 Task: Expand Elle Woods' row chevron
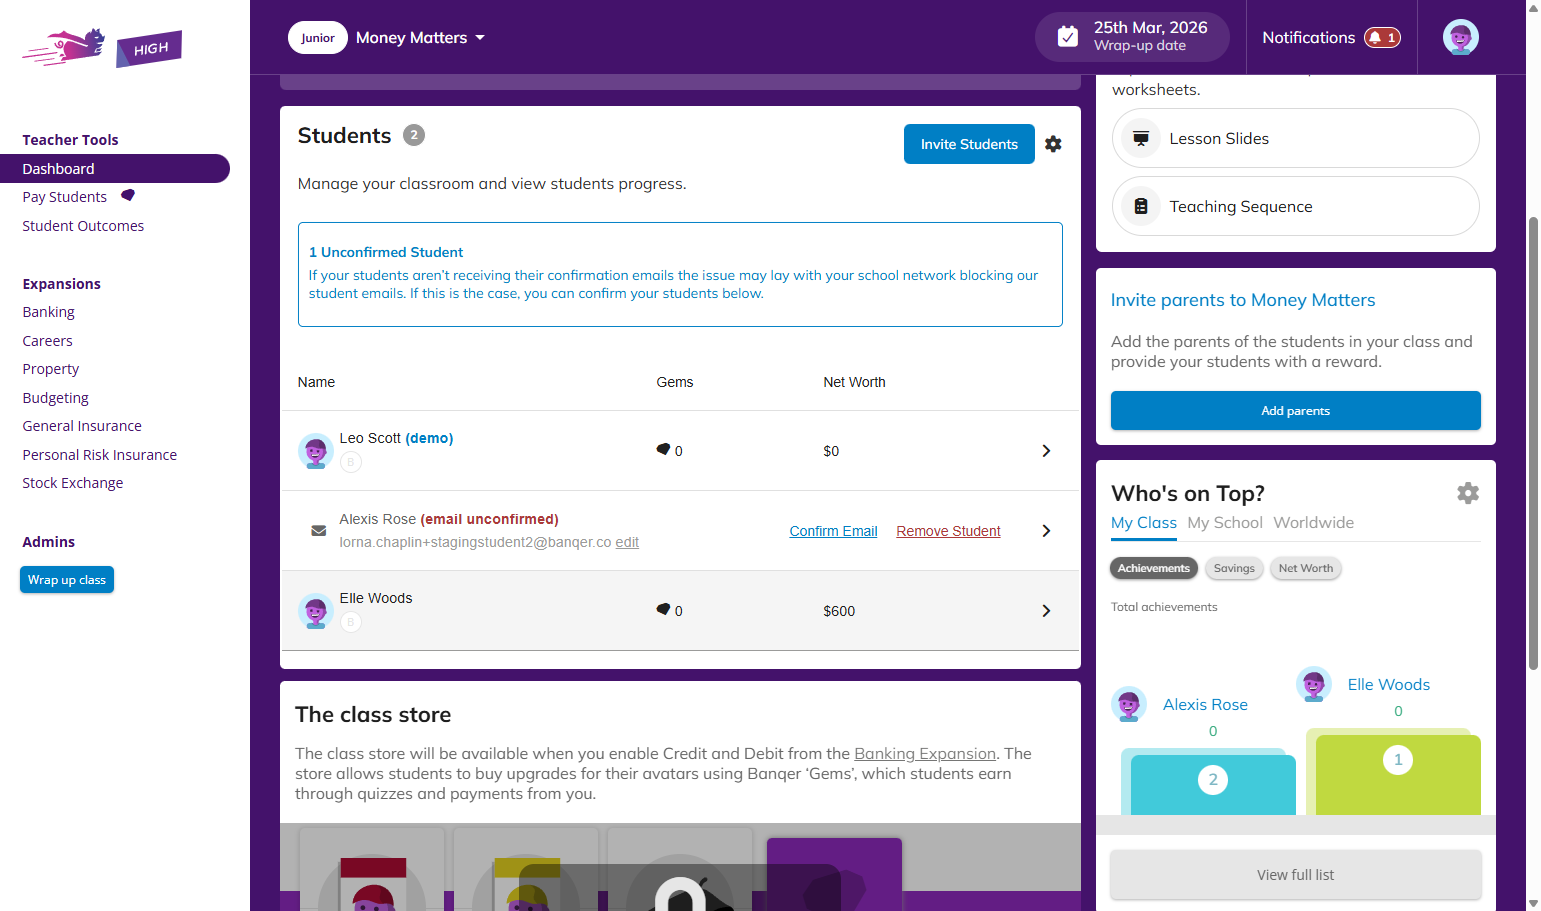pos(1046,611)
